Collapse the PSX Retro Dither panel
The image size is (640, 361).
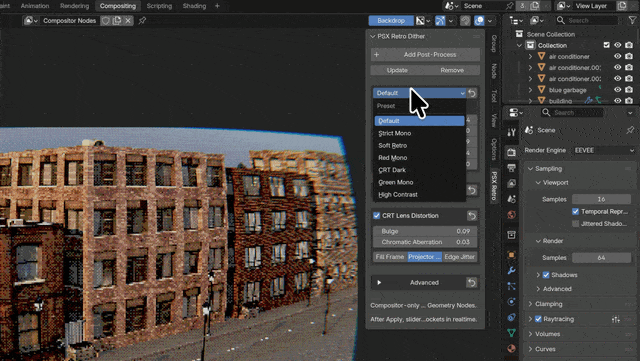(373, 36)
